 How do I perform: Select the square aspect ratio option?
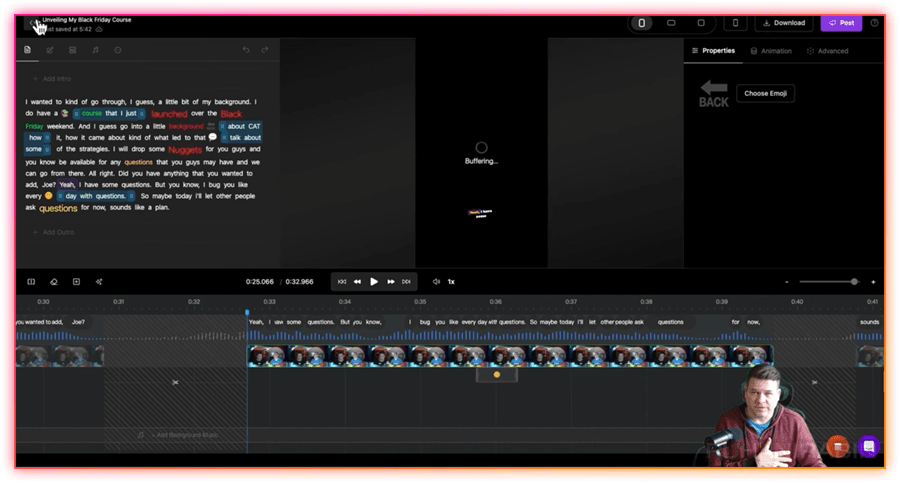[701, 23]
